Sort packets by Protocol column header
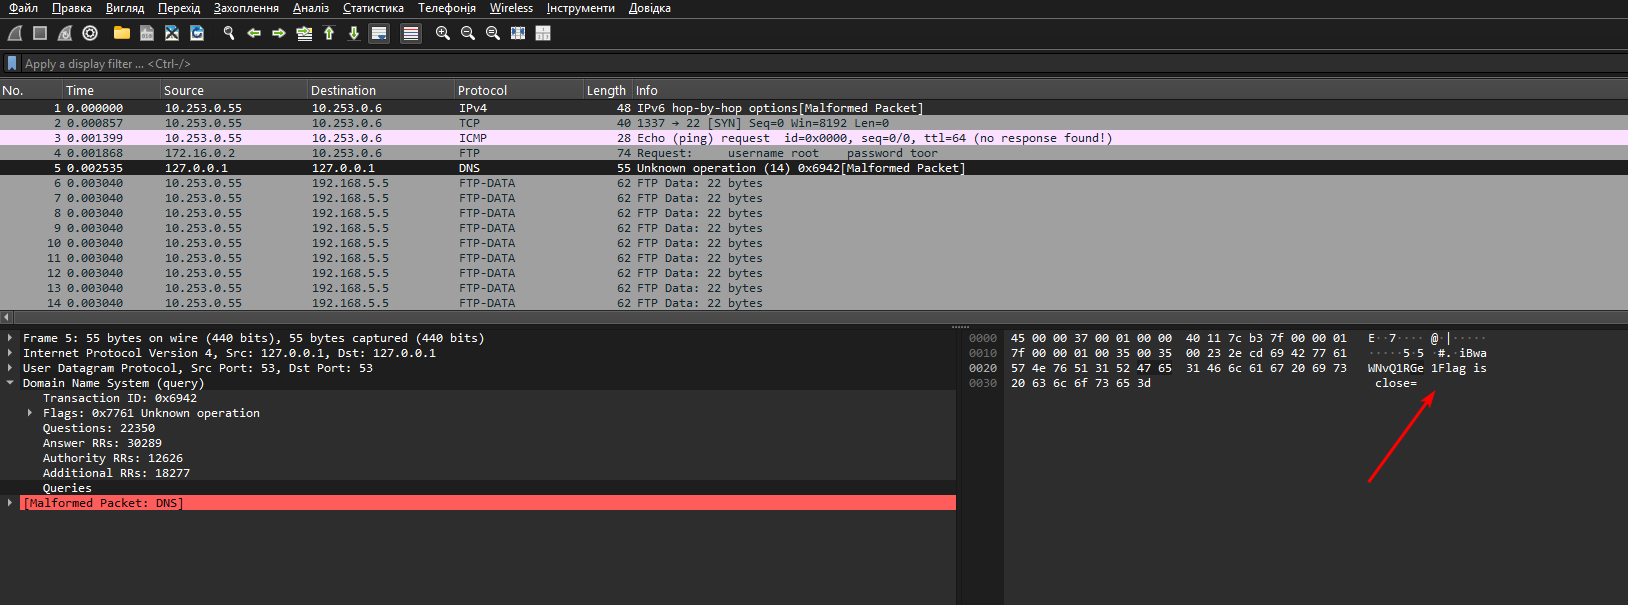The width and height of the screenshot is (1628, 605). (482, 90)
